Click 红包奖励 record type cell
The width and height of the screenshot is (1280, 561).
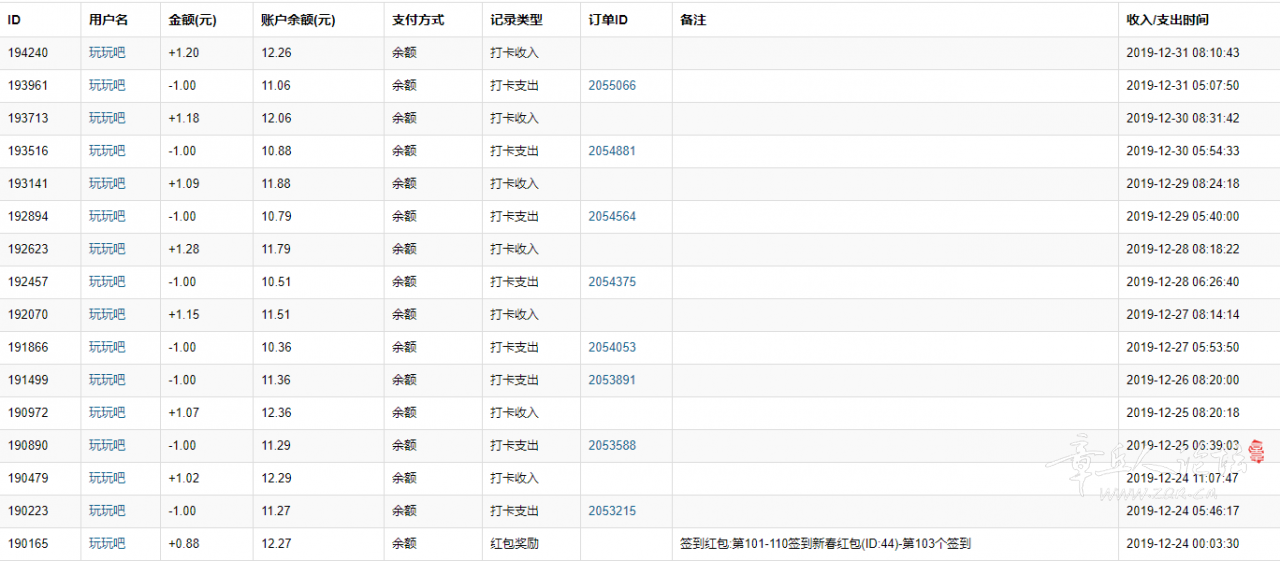pos(514,544)
